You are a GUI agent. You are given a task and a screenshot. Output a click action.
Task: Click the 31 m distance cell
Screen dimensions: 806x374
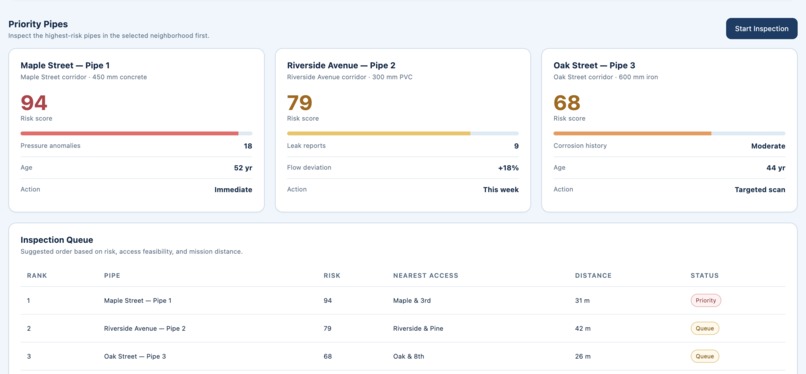pos(582,301)
